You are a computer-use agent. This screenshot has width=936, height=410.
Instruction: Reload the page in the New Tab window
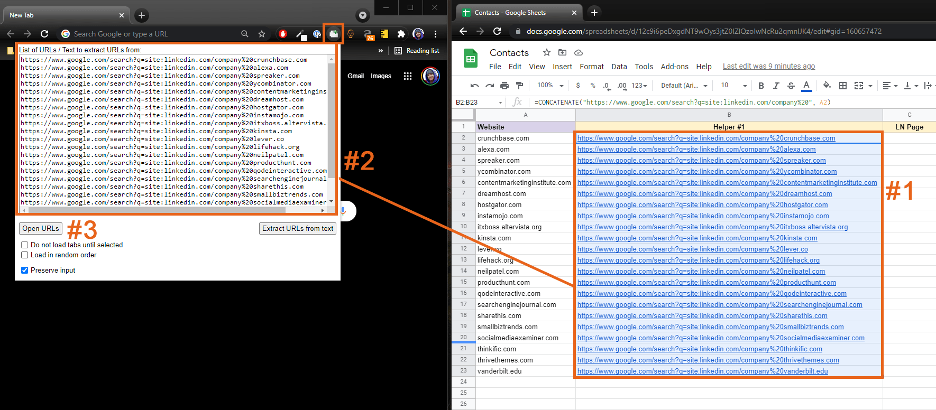[44, 34]
